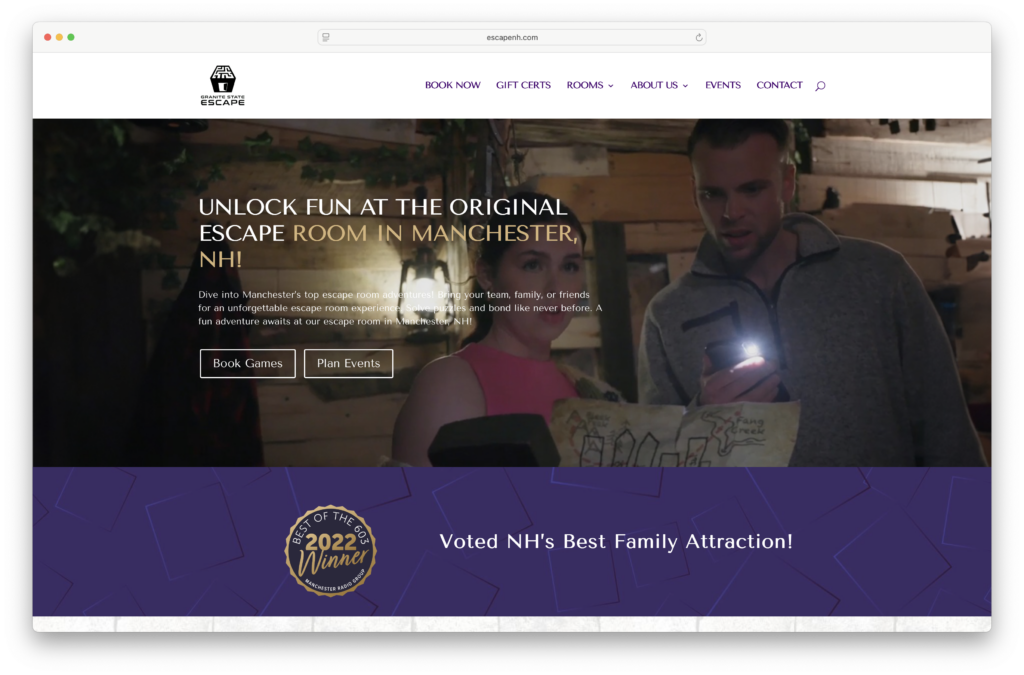Viewport: 1024px width, 675px height.
Task: Open the search magnifier icon
Action: [x=820, y=86]
